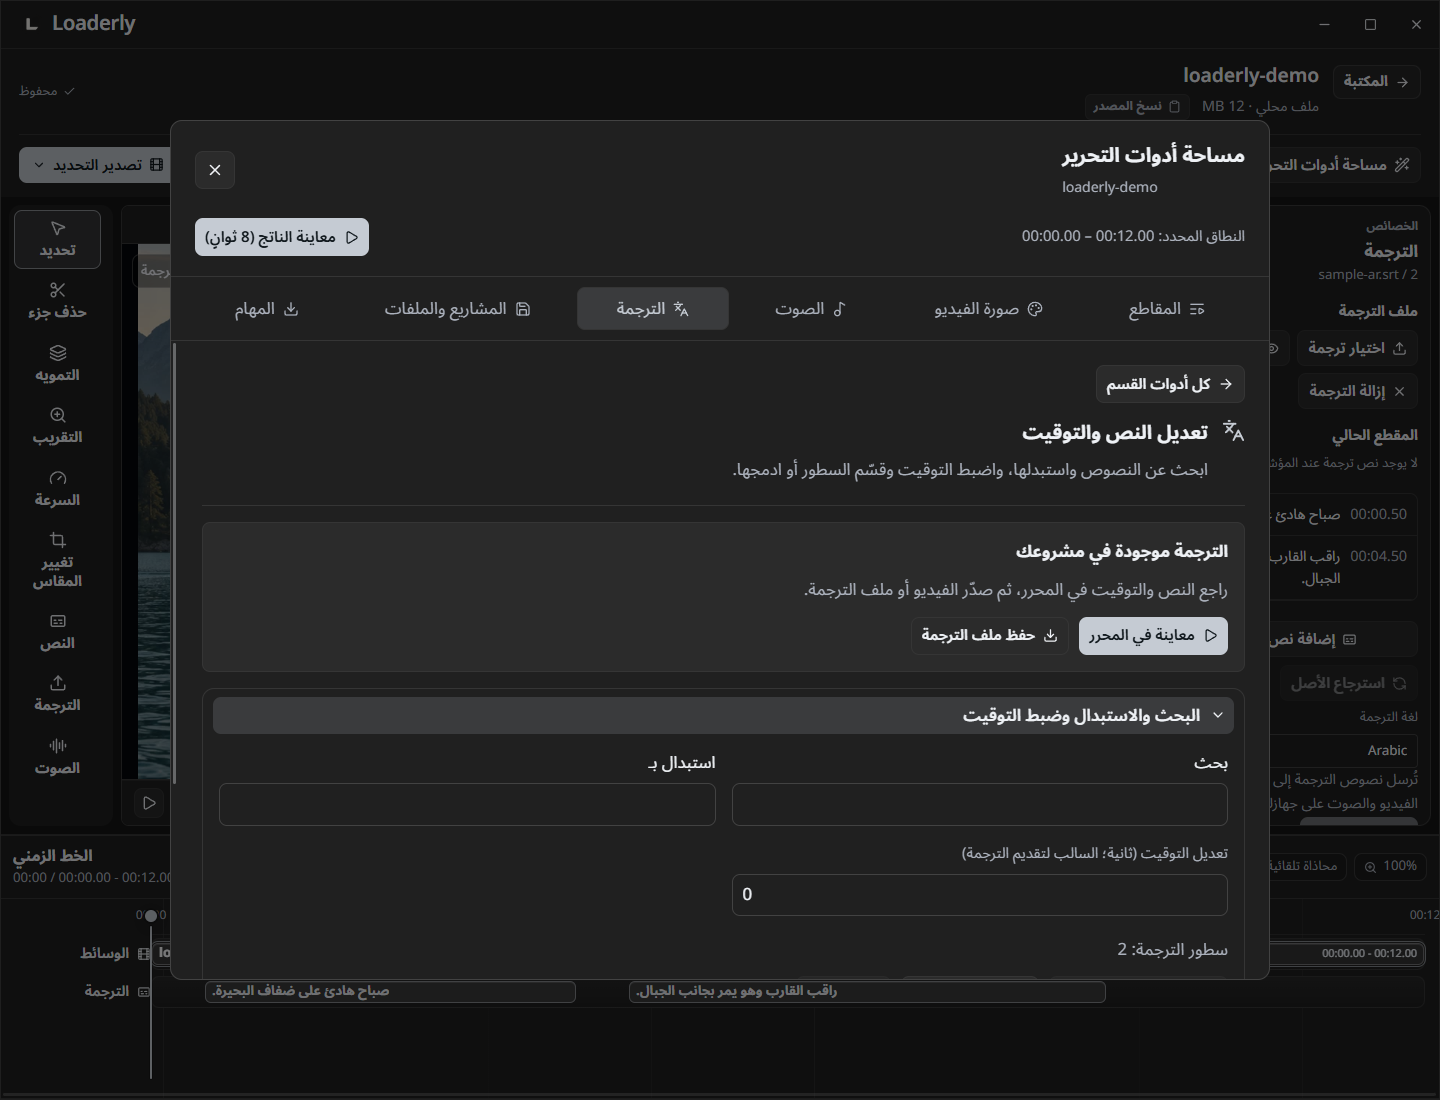1440x1100 pixels.
Task: Open the السرعة speed tool
Action: coord(57,489)
